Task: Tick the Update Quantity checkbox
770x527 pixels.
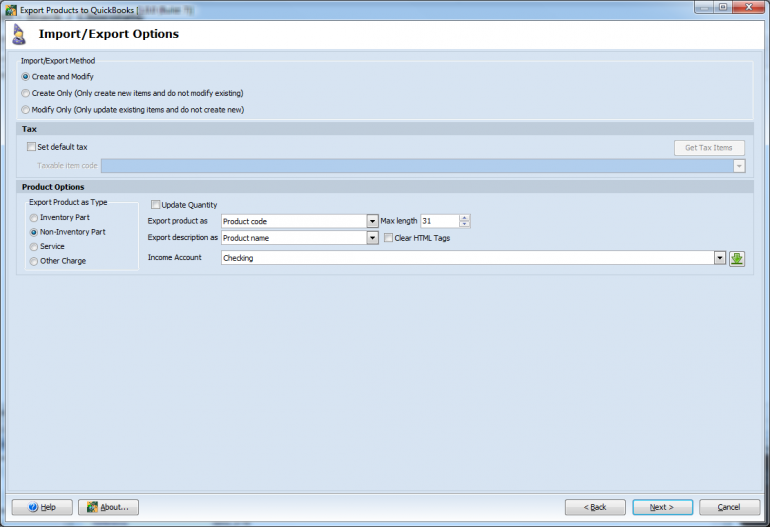Action: pos(156,204)
